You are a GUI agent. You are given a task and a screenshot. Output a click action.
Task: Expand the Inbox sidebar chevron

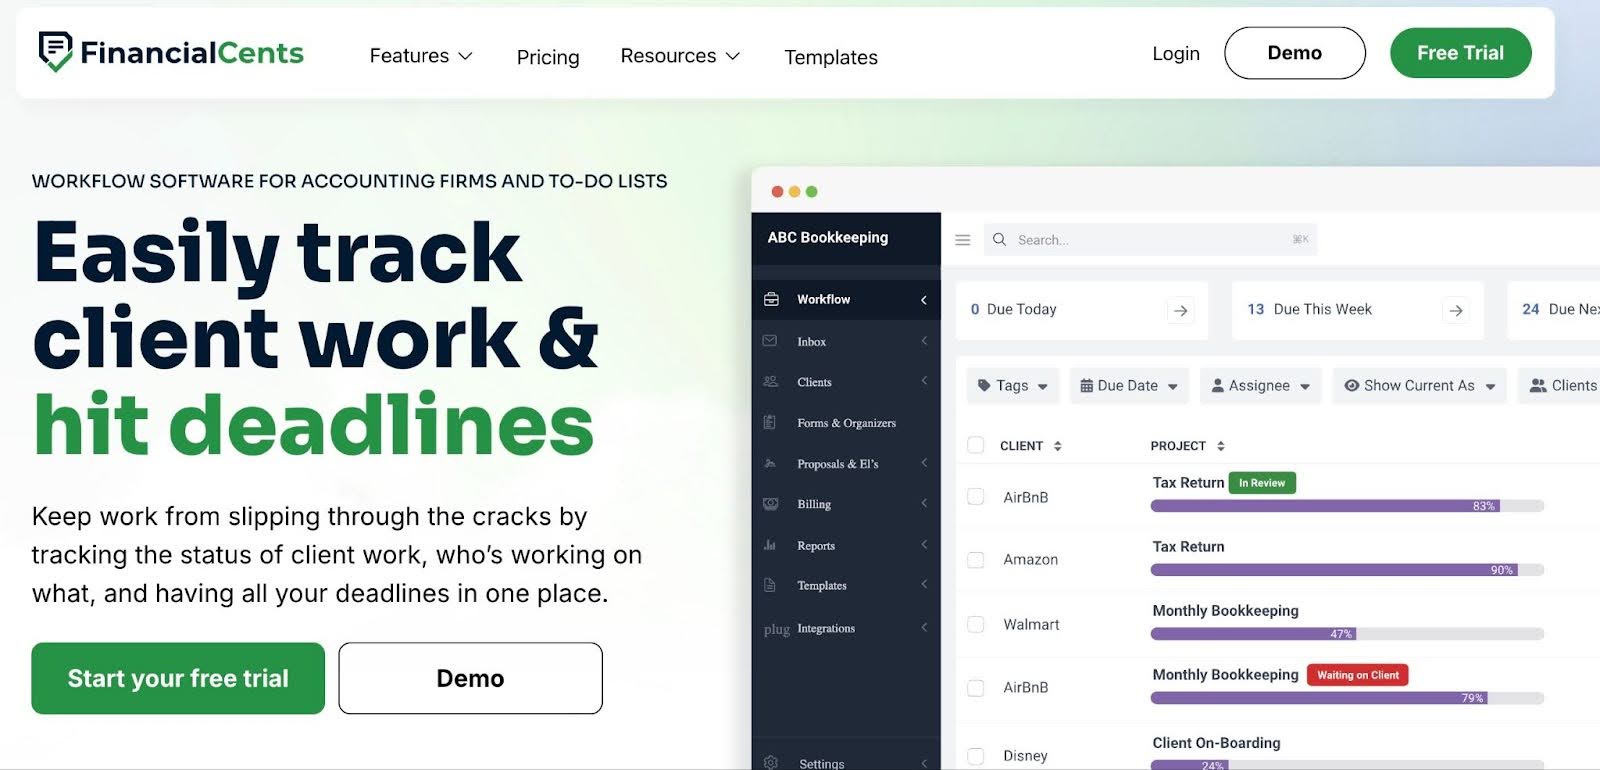[924, 341]
